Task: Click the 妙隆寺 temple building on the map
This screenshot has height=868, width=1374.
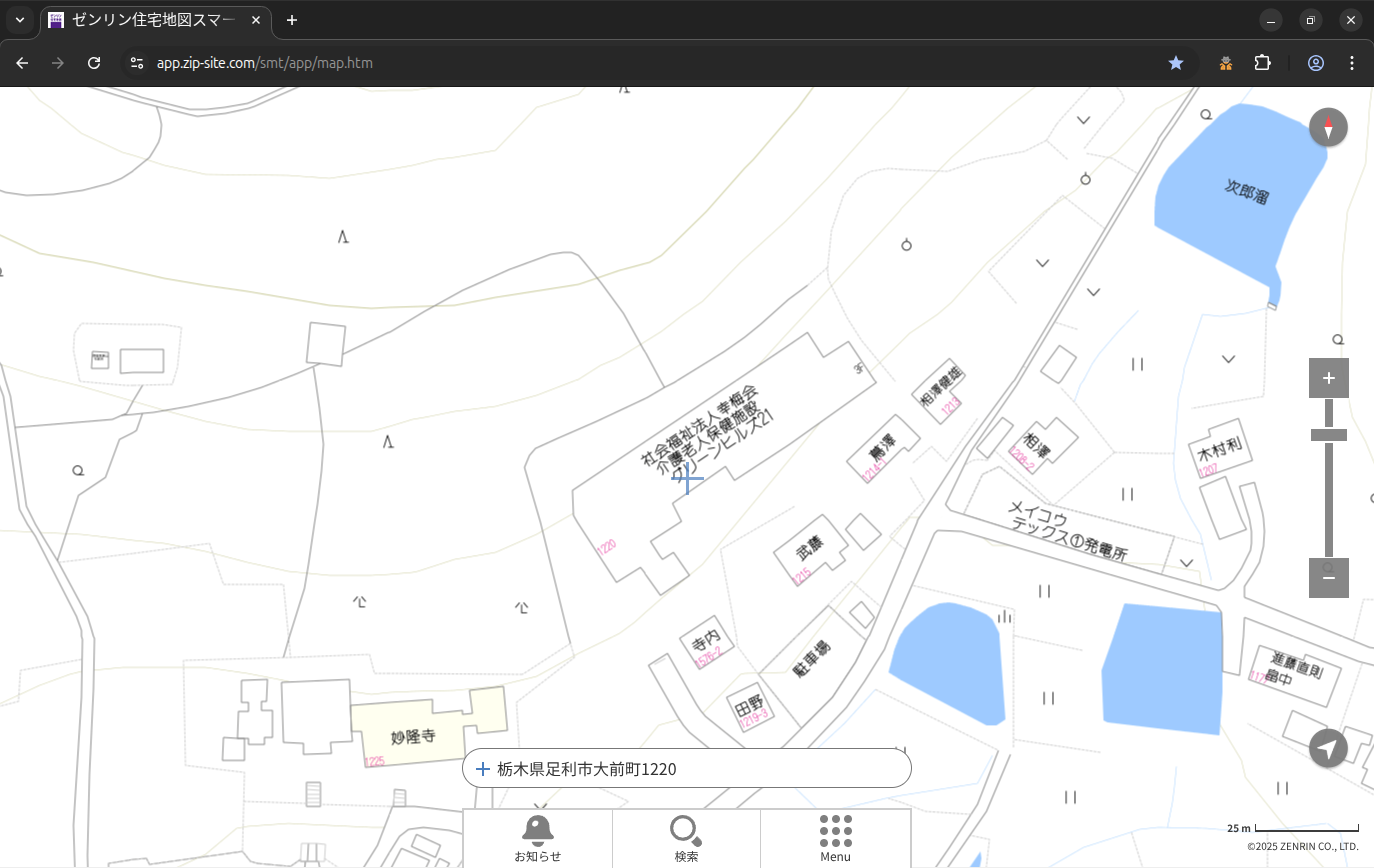Action: pyautogui.click(x=414, y=736)
